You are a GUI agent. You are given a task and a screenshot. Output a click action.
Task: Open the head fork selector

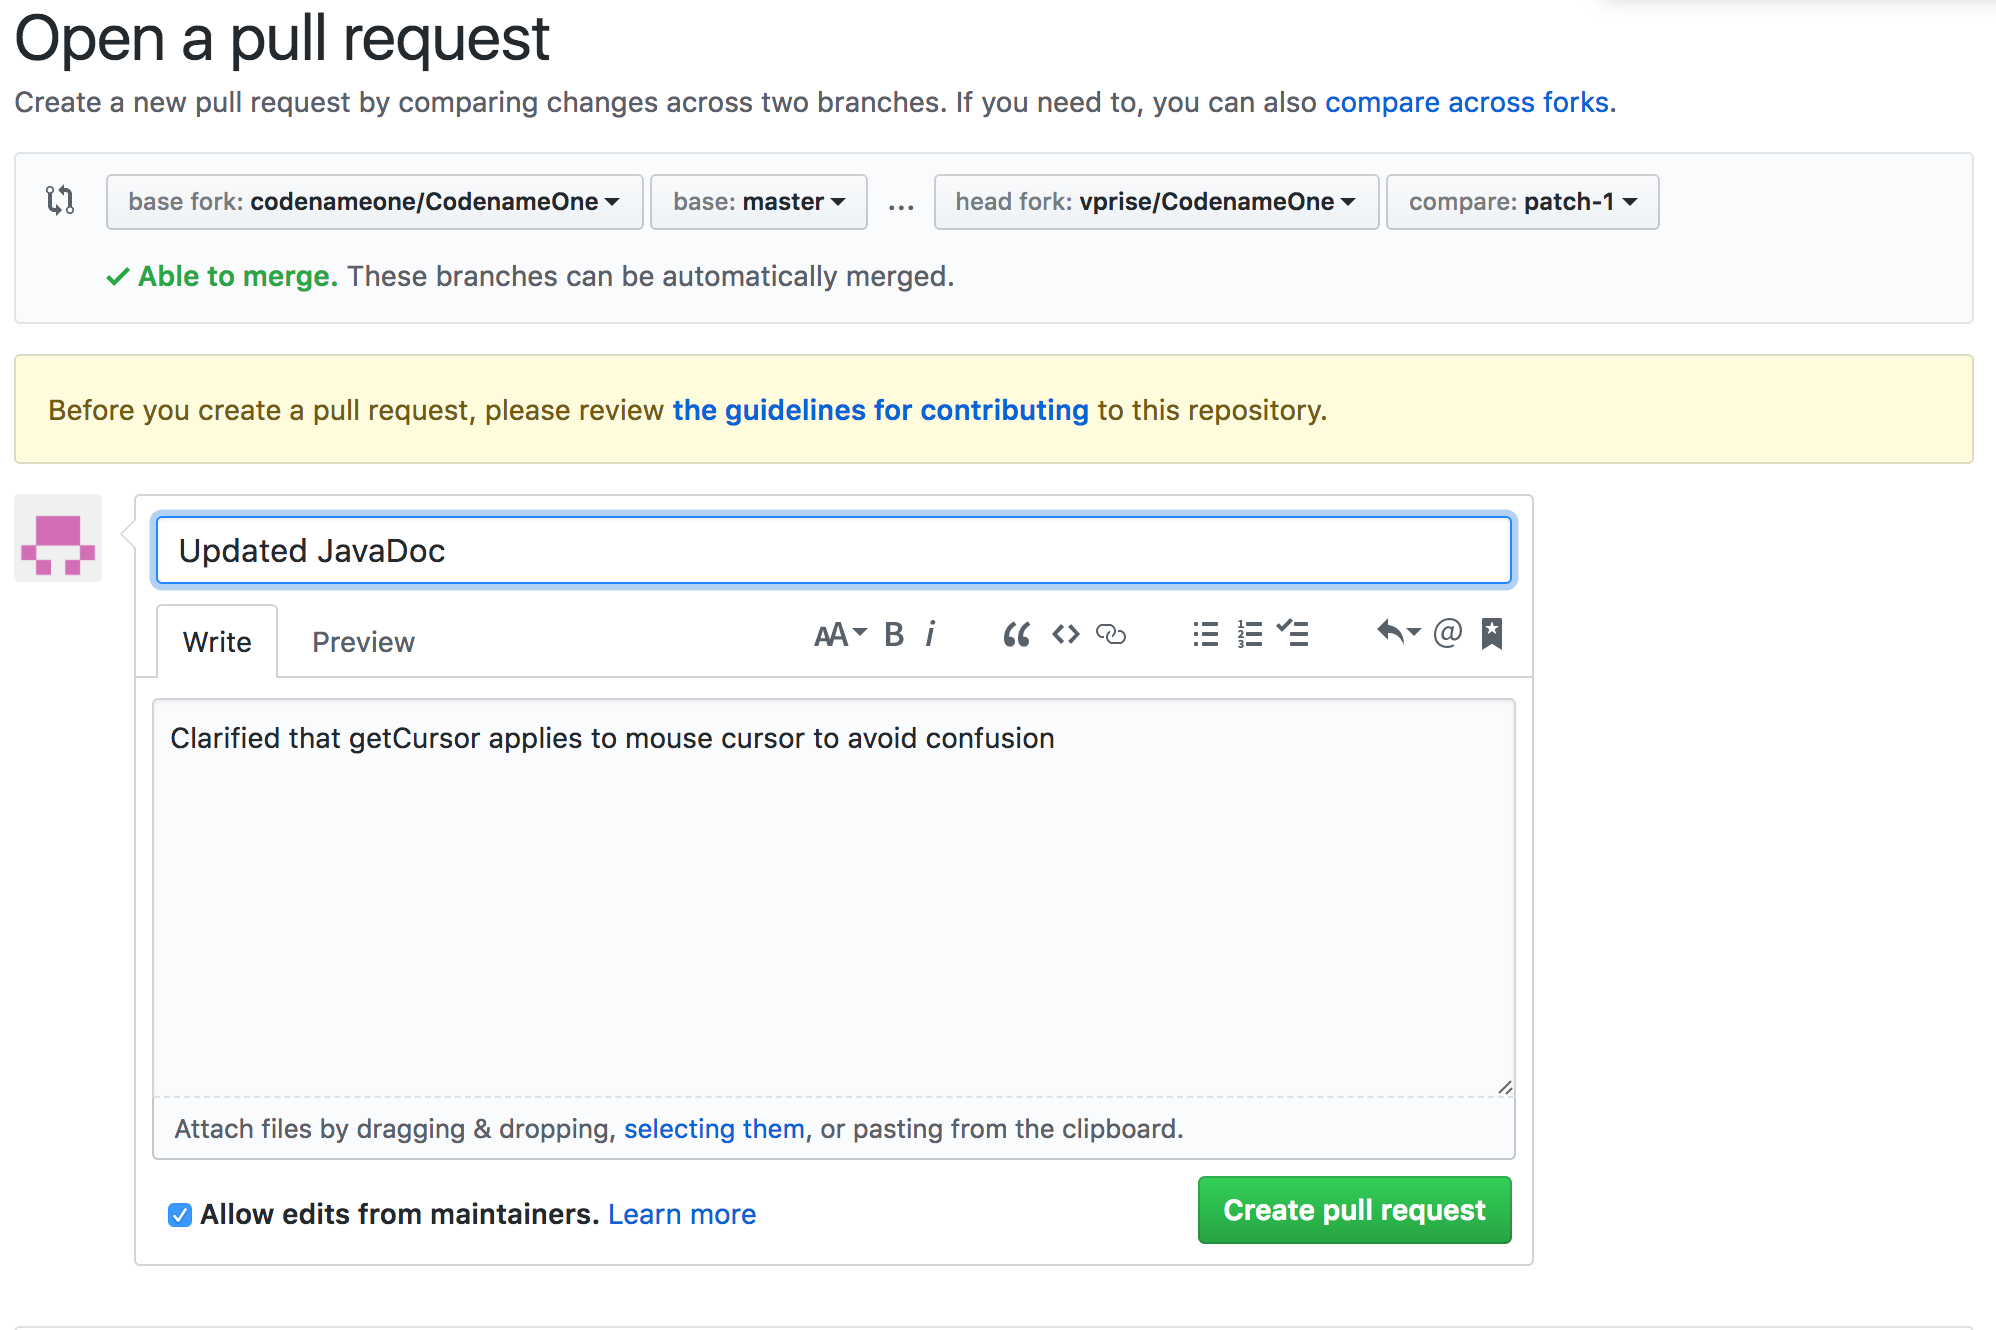click(1156, 201)
